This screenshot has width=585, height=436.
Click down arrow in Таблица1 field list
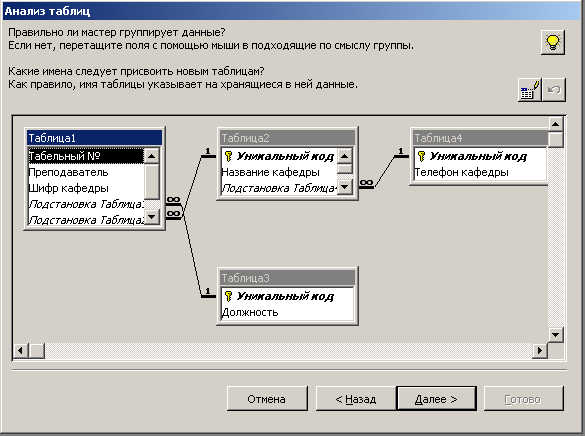[151, 216]
